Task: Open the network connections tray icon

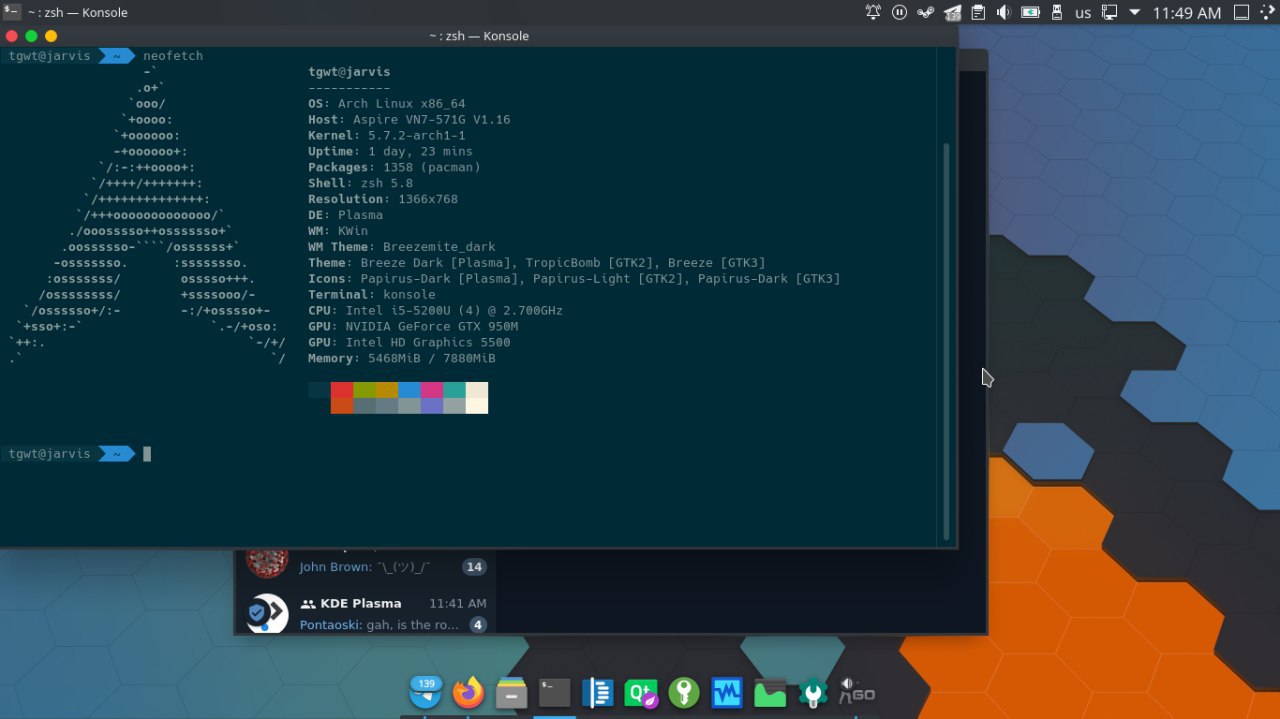Action: tap(1109, 13)
